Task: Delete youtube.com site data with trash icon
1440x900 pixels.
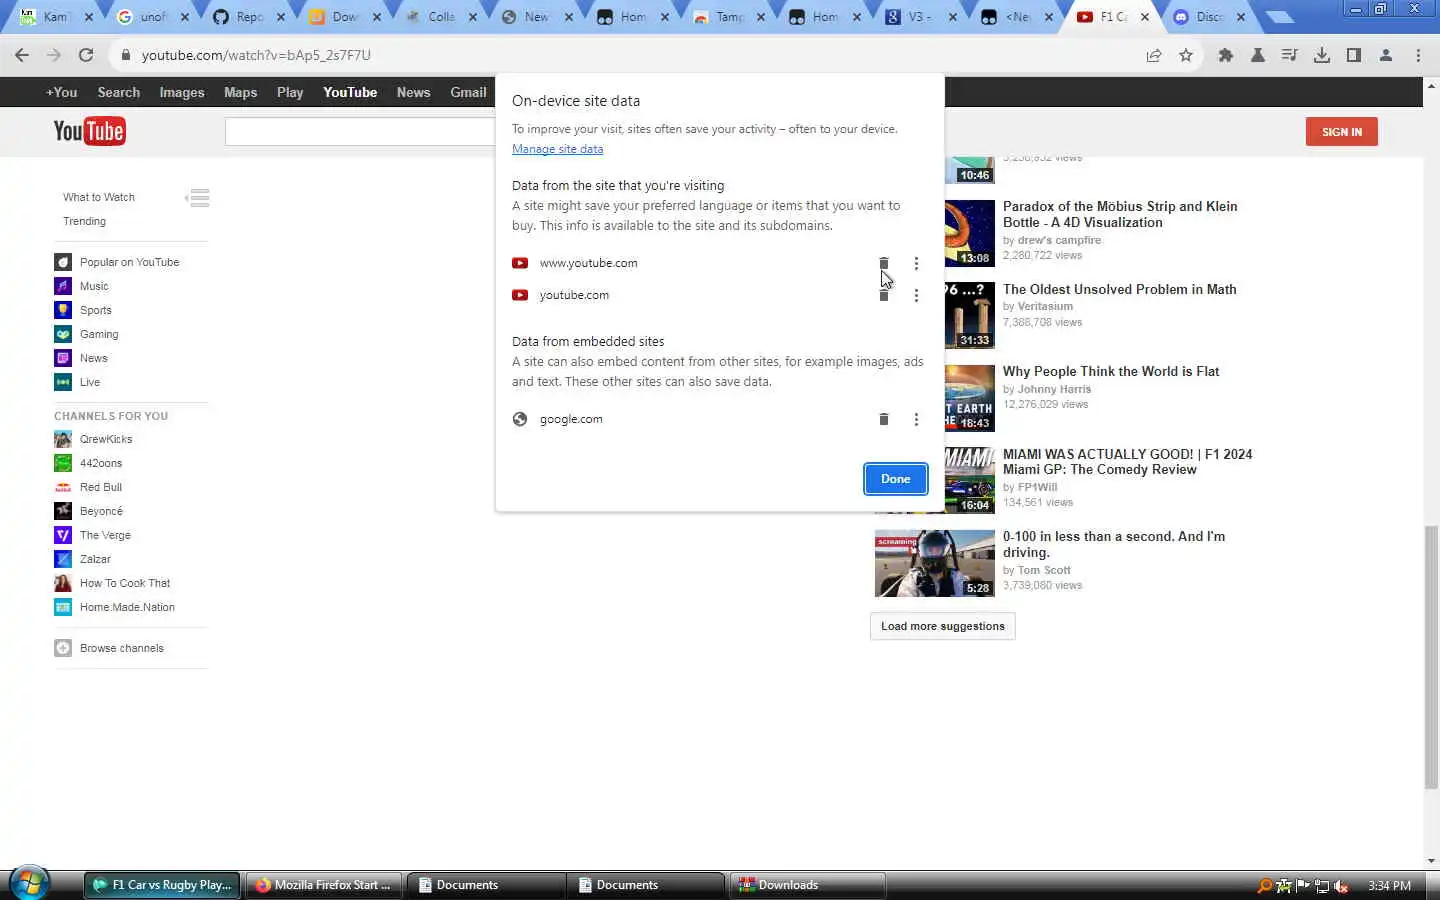Action: click(x=884, y=295)
